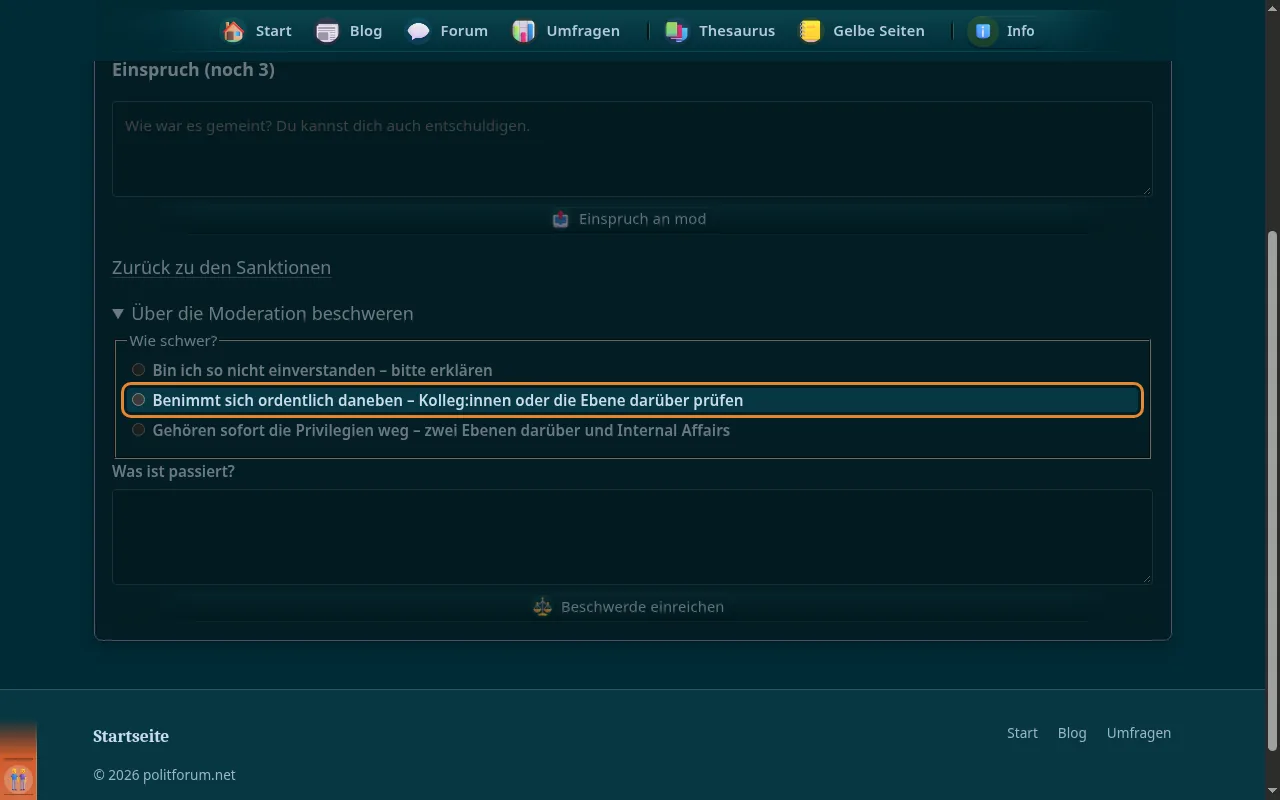Screen dimensions: 1280x800
Task: Click the Gelbe Seiten notebook icon
Action: click(811, 31)
